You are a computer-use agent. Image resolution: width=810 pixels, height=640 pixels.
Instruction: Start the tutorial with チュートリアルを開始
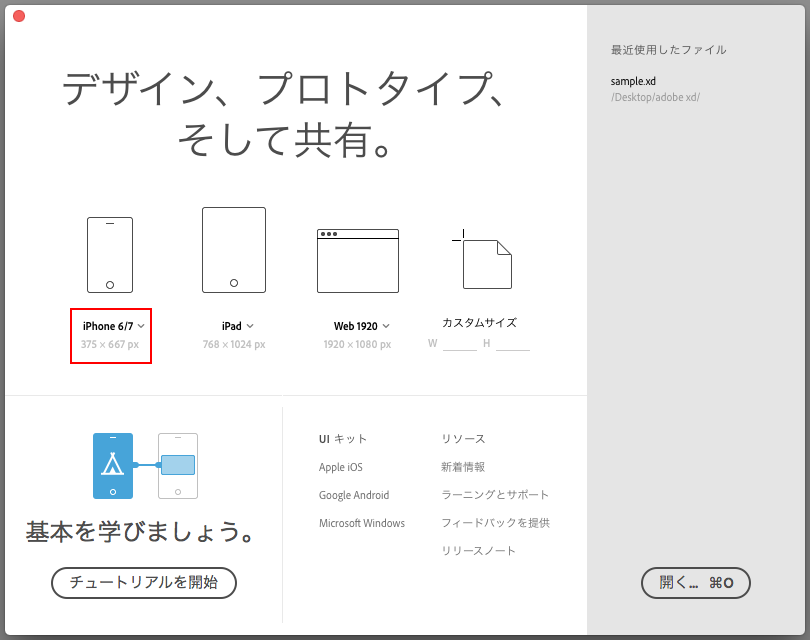click(144, 583)
